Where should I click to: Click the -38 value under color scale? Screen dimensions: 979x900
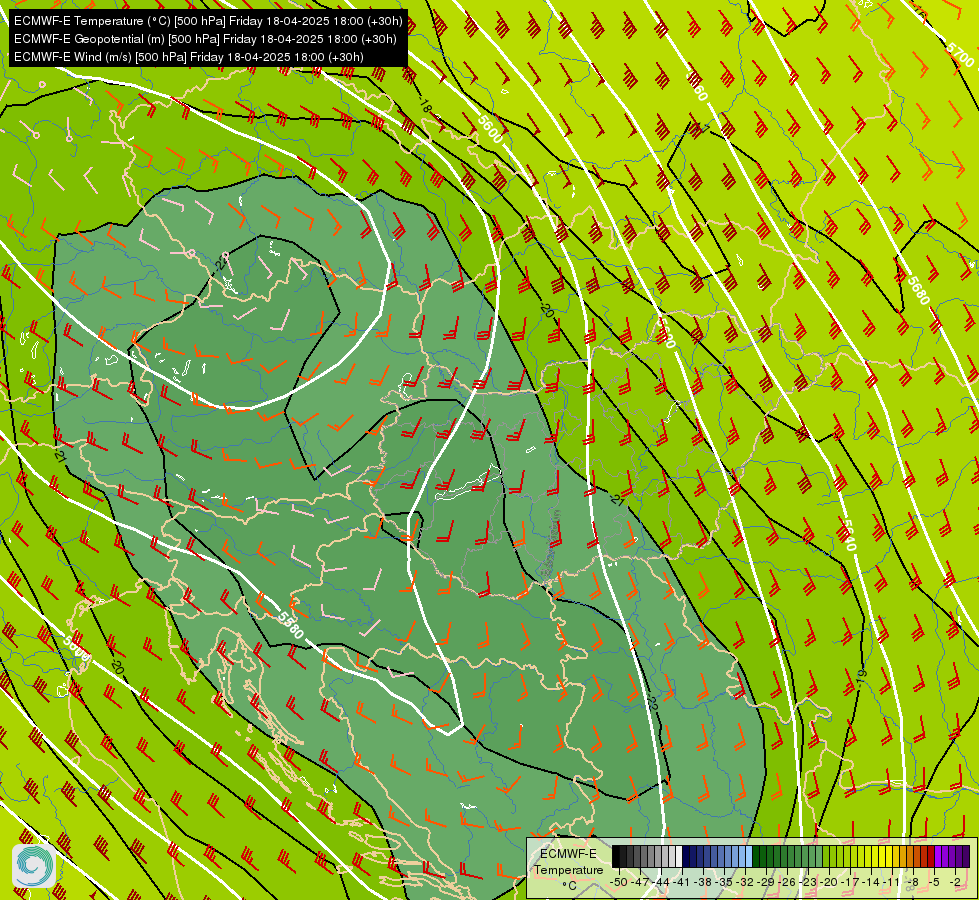click(x=702, y=882)
